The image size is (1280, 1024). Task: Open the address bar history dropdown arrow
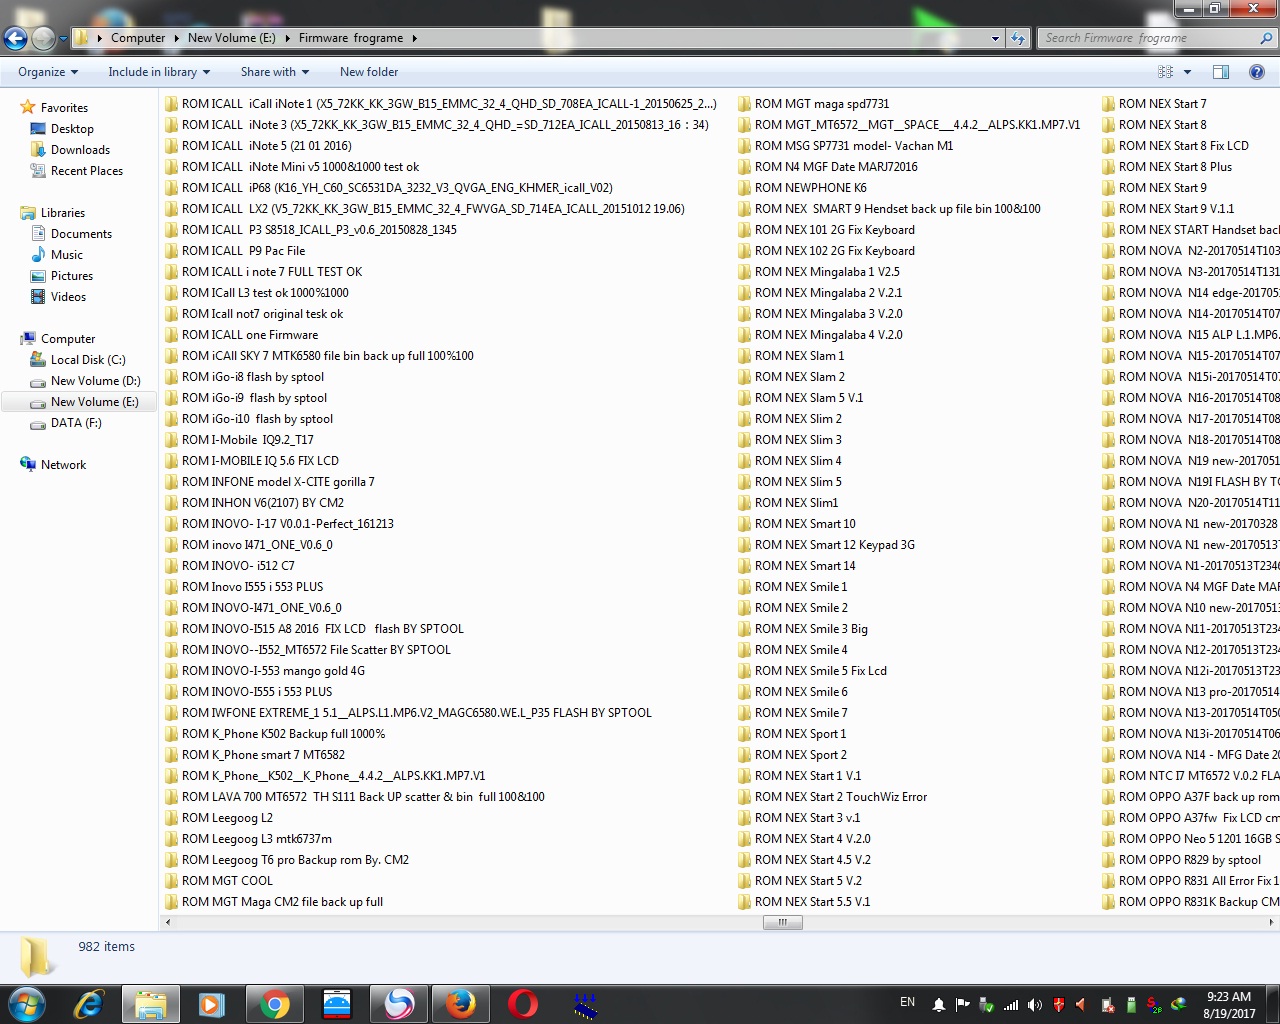coord(995,38)
